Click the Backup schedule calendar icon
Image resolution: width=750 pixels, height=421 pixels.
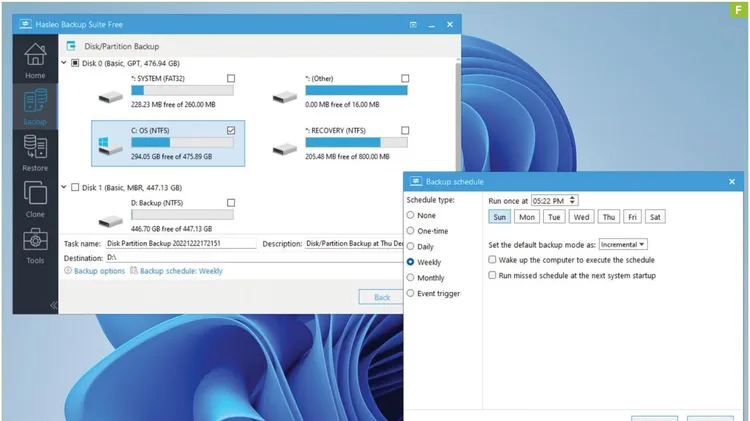click(x=134, y=271)
